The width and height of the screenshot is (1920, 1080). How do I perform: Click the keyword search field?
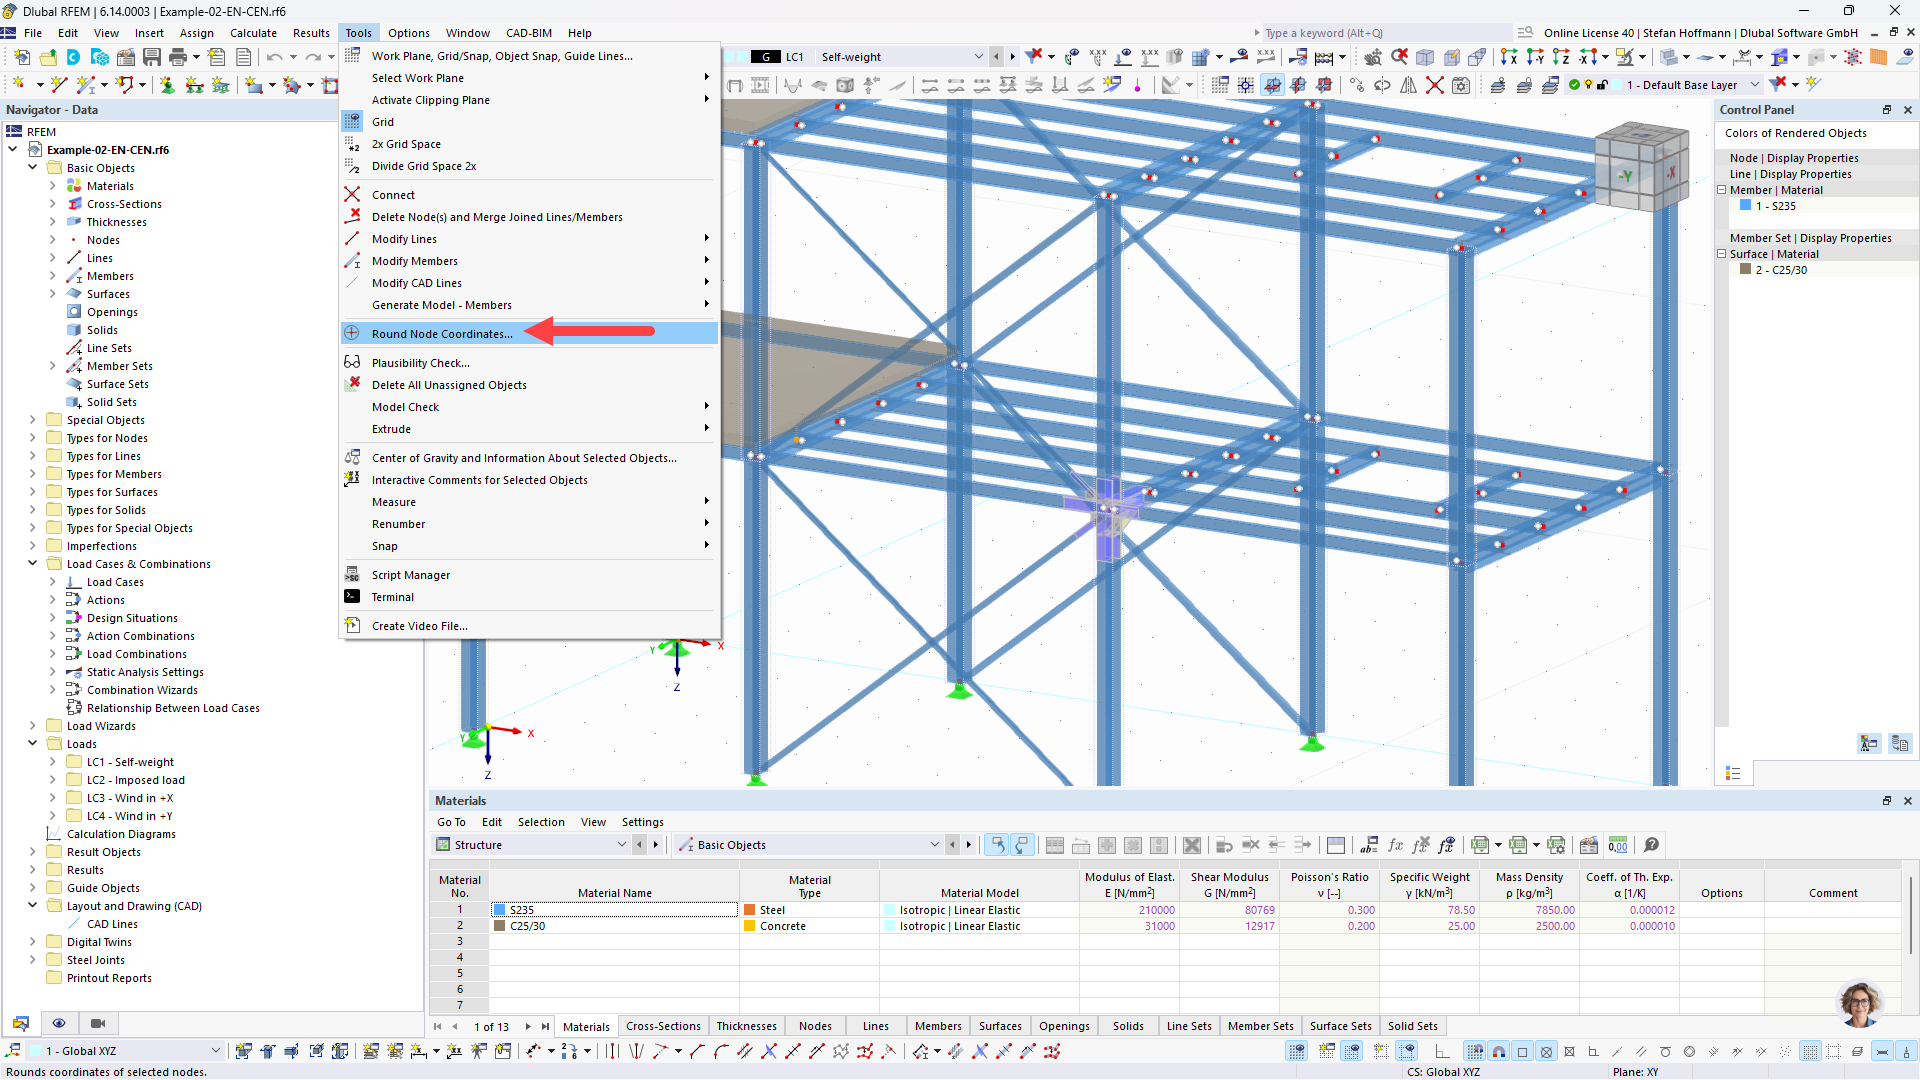pyautogui.click(x=1385, y=33)
